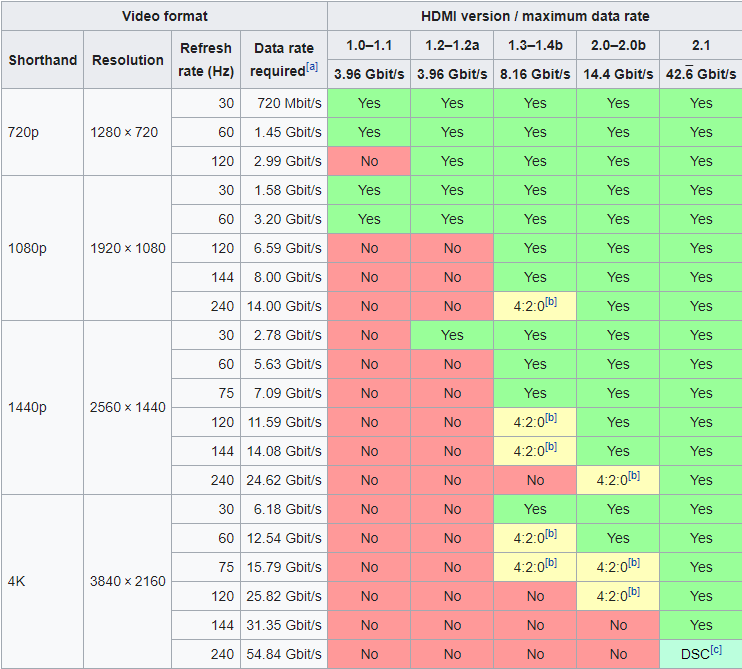Click the Resolution column header

click(128, 60)
